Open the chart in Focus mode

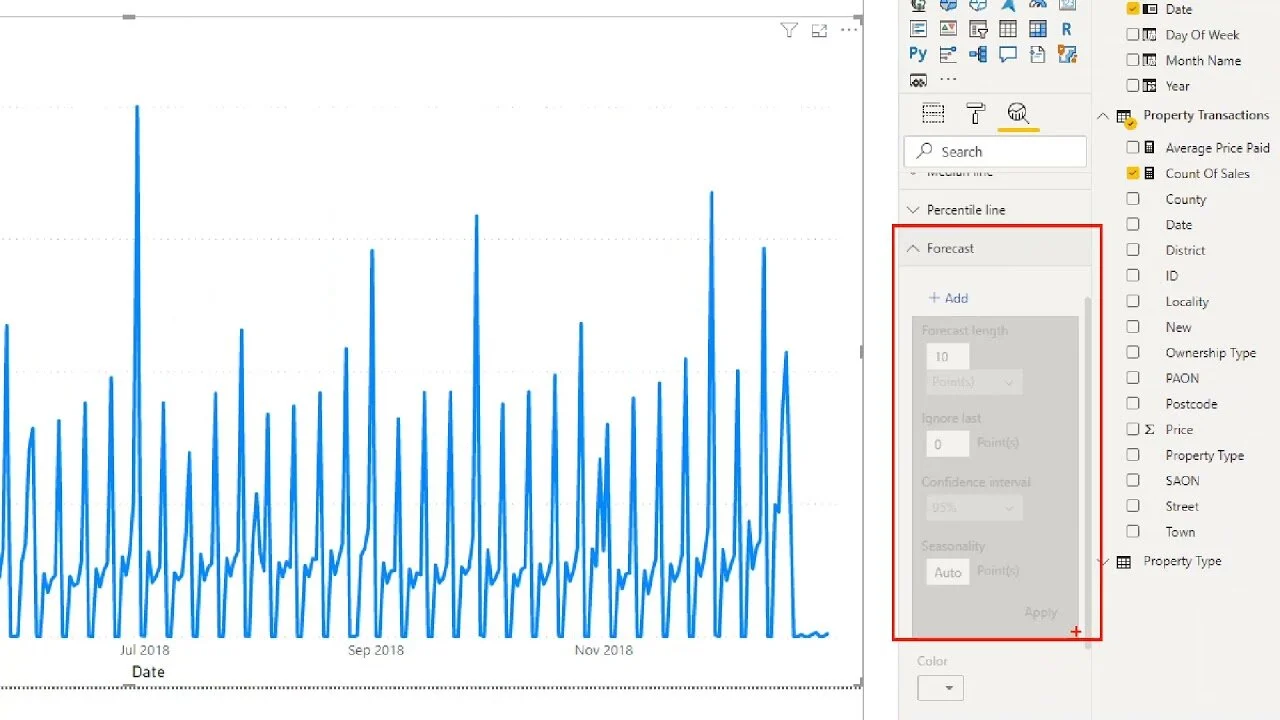(x=819, y=30)
